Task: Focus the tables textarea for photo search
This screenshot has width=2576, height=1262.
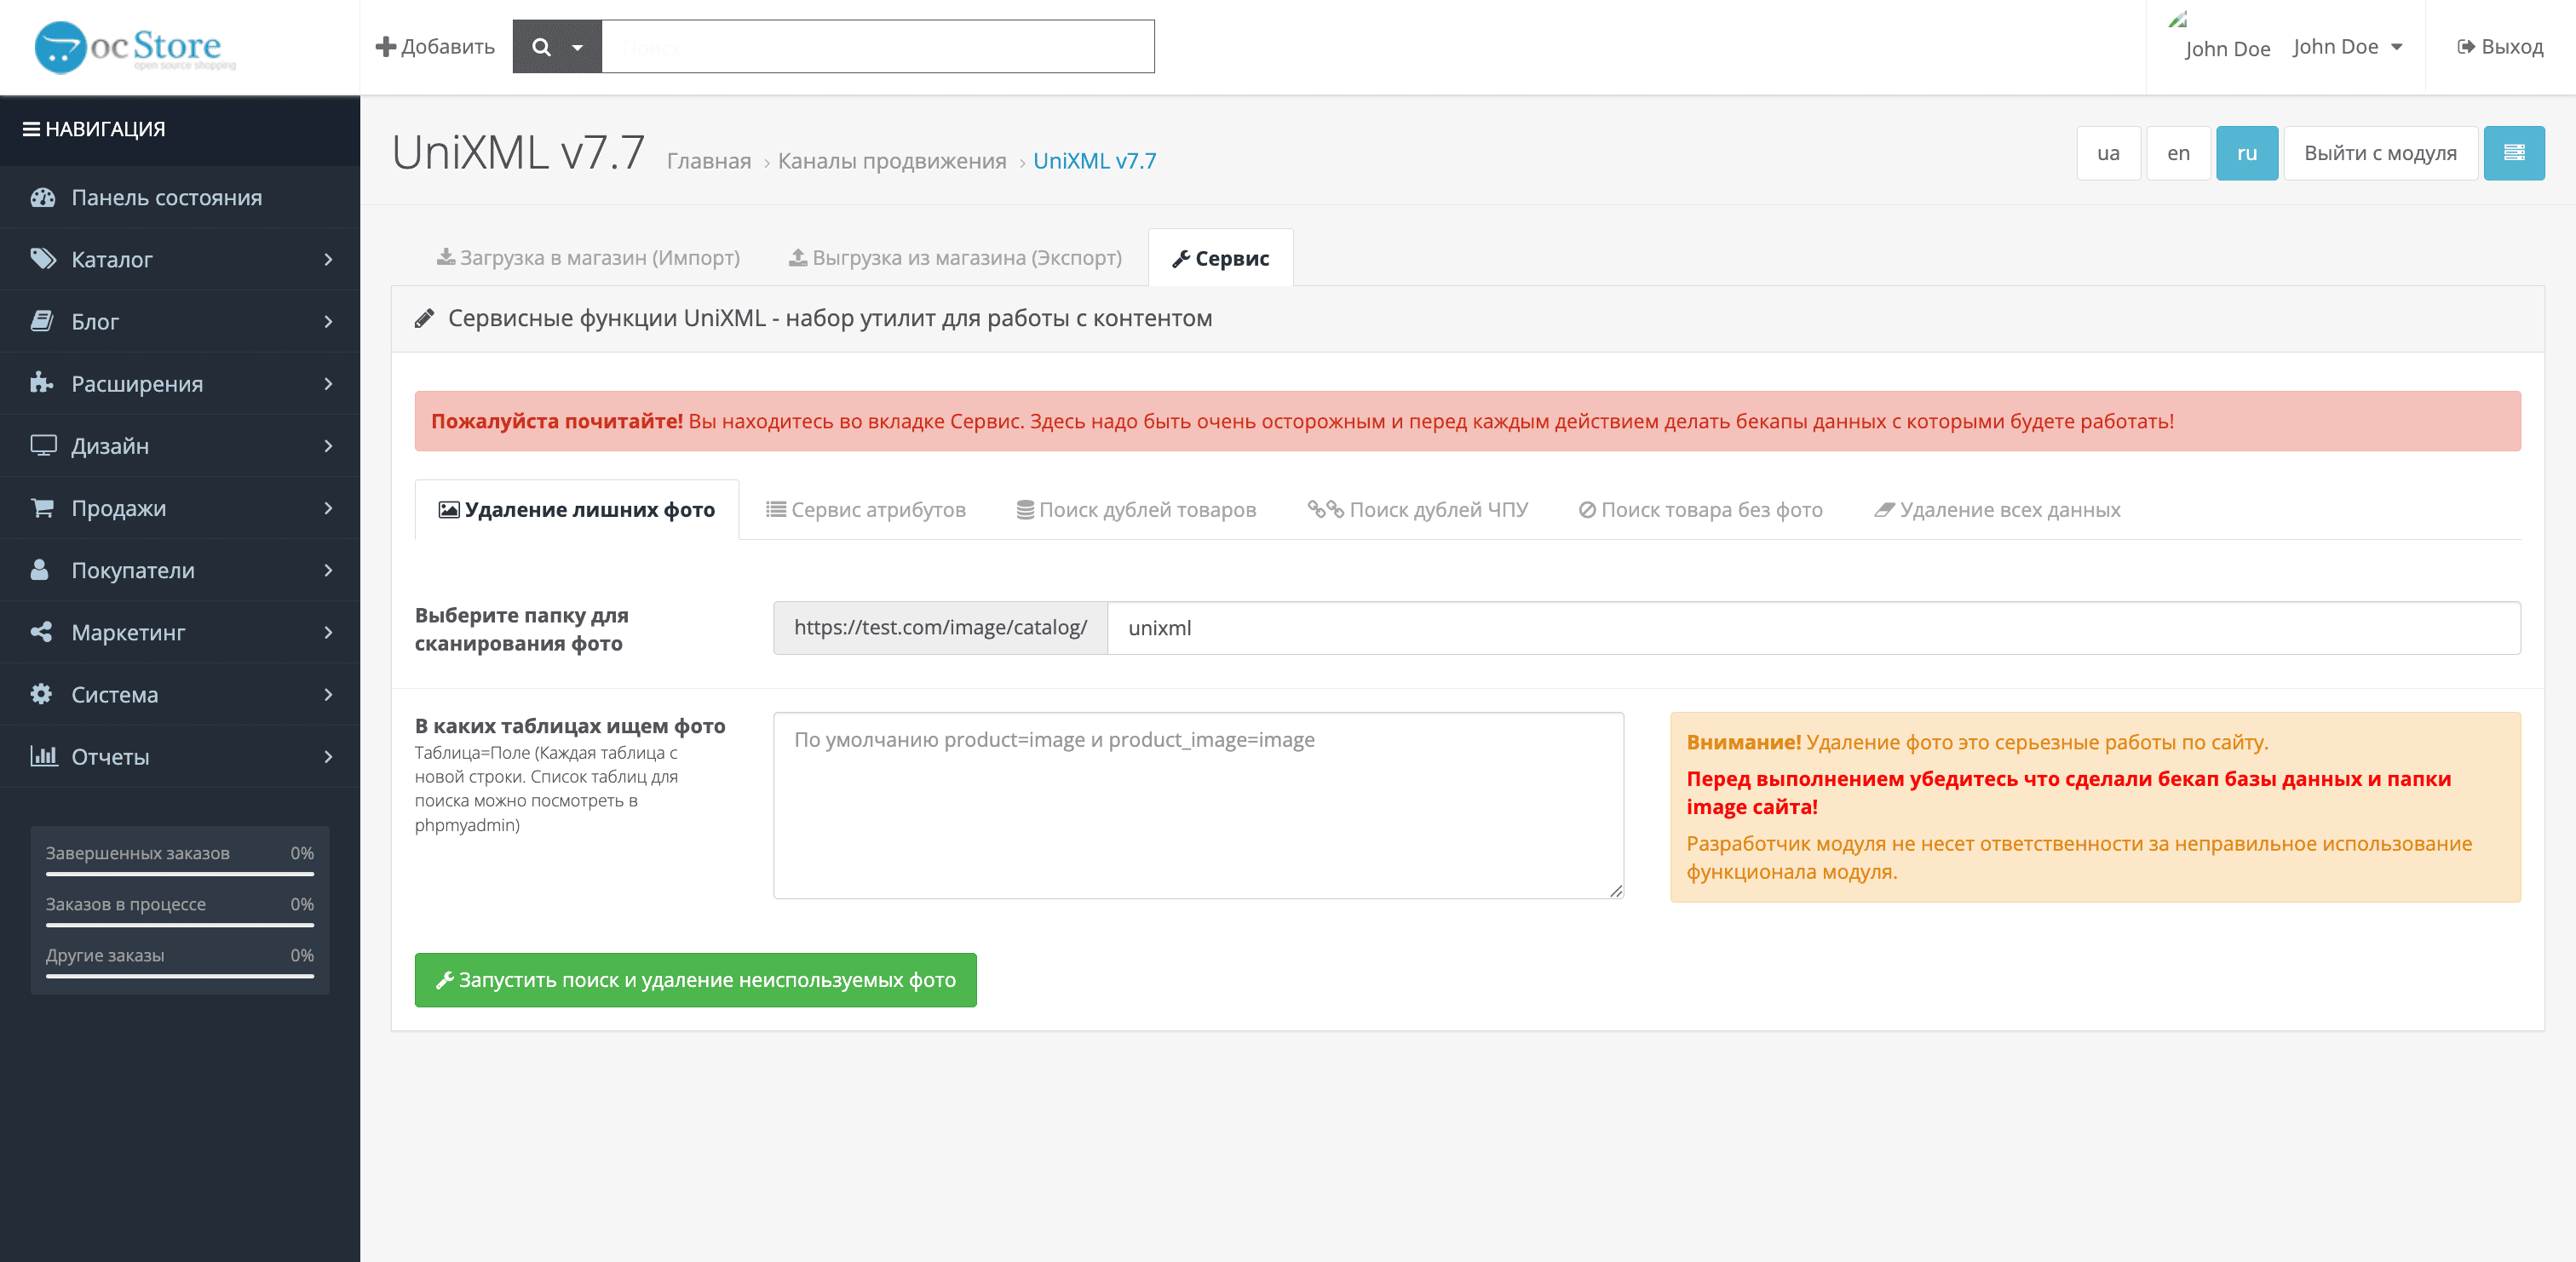Action: coord(1198,806)
